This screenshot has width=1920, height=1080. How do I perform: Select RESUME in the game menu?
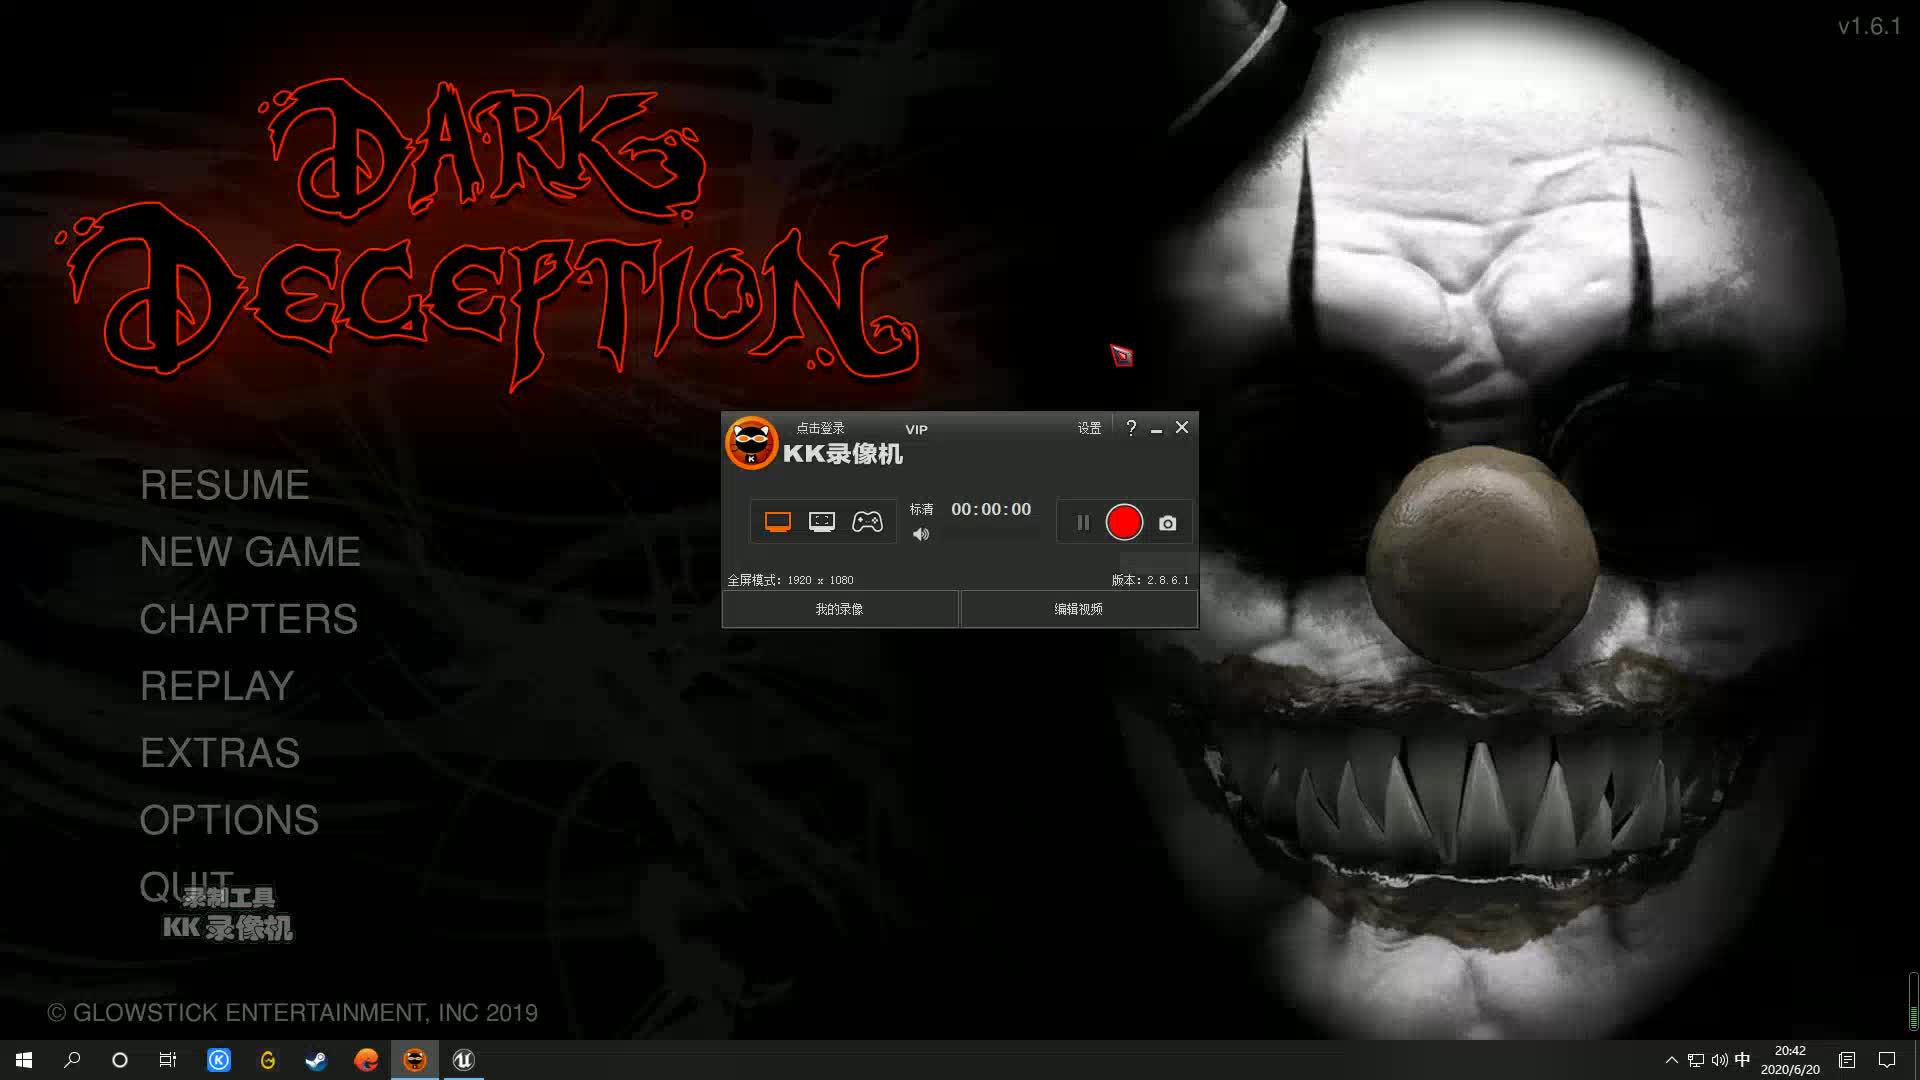[225, 485]
